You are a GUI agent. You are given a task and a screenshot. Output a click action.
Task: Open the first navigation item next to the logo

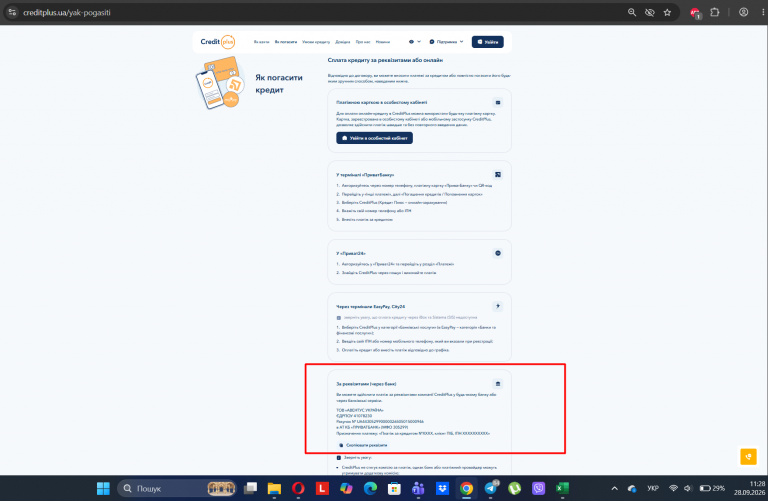click(262, 42)
